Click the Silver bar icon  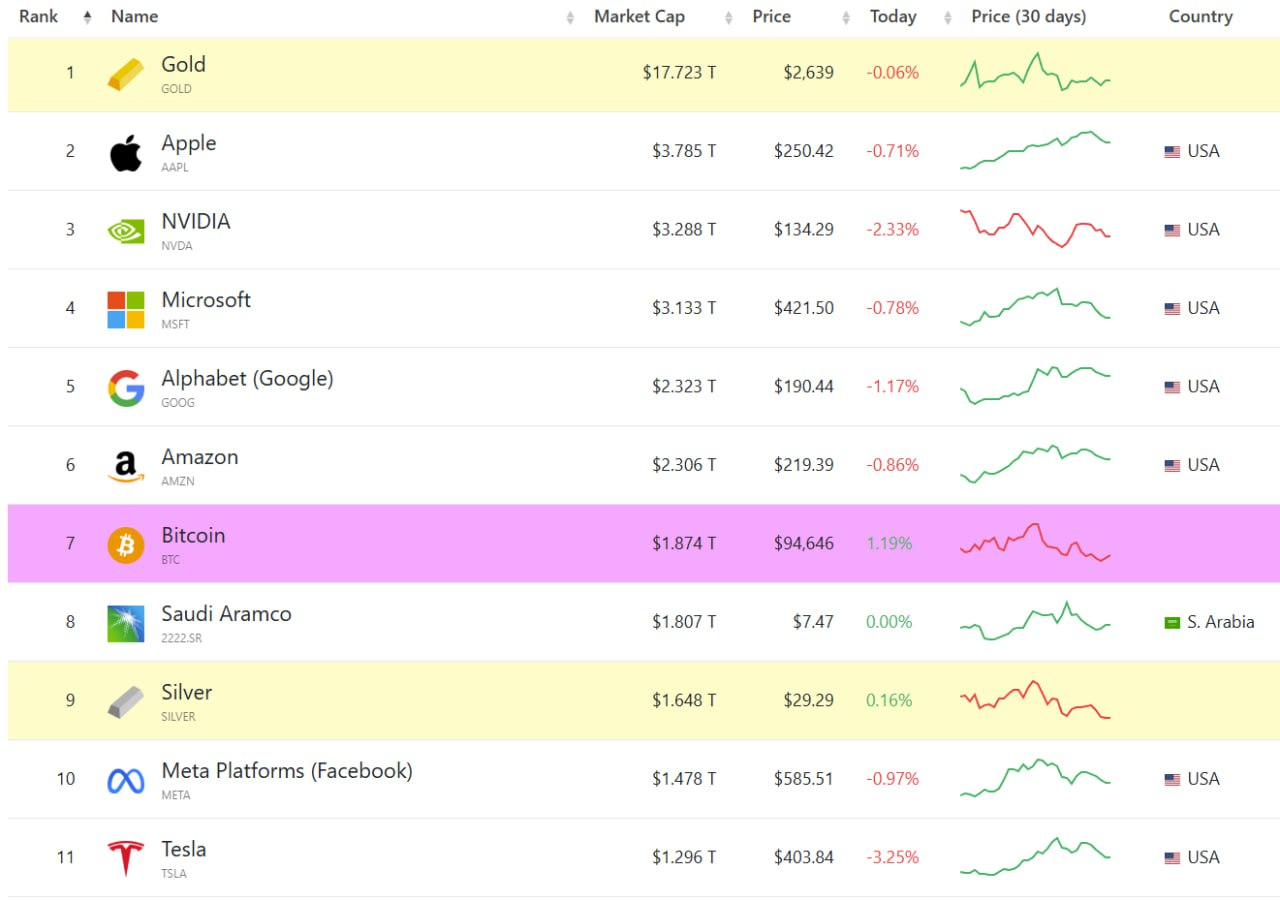point(126,701)
